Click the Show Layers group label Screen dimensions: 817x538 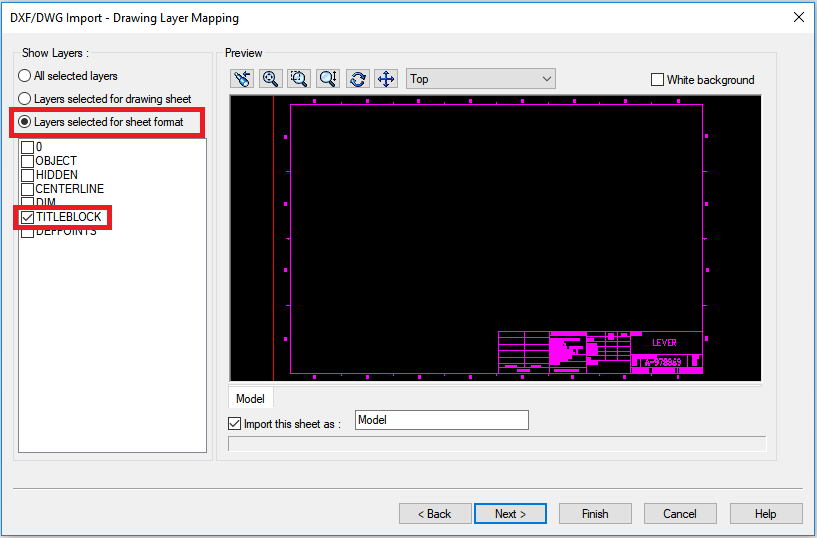tap(55, 53)
